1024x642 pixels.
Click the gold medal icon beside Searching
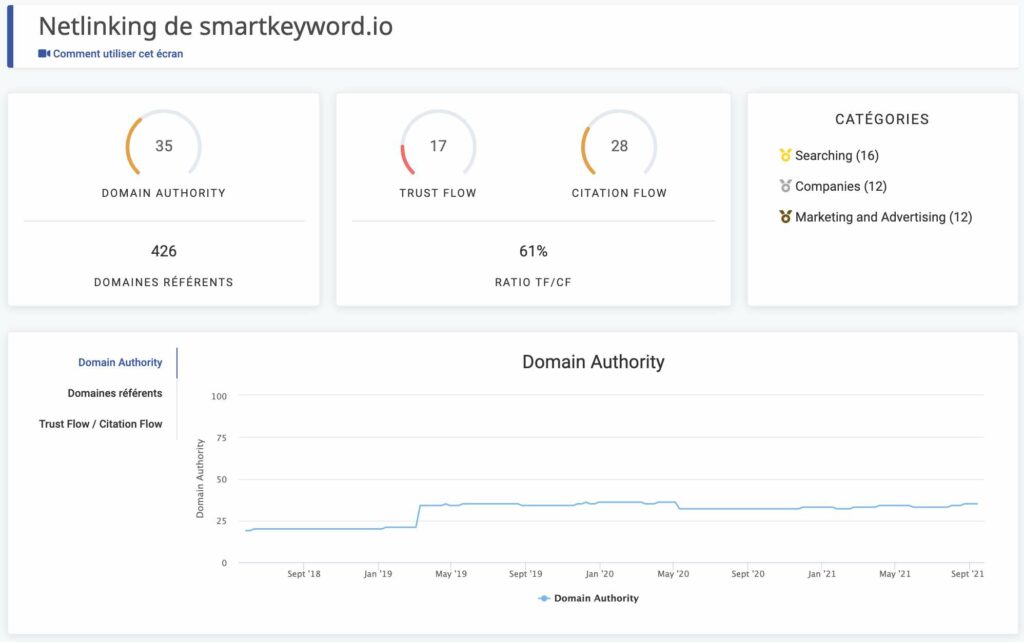[x=785, y=155]
